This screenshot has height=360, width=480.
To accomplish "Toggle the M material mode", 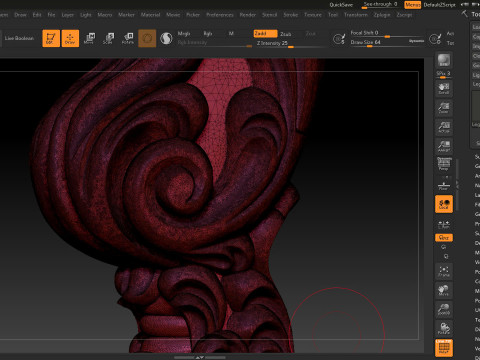I will click(231, 34).
